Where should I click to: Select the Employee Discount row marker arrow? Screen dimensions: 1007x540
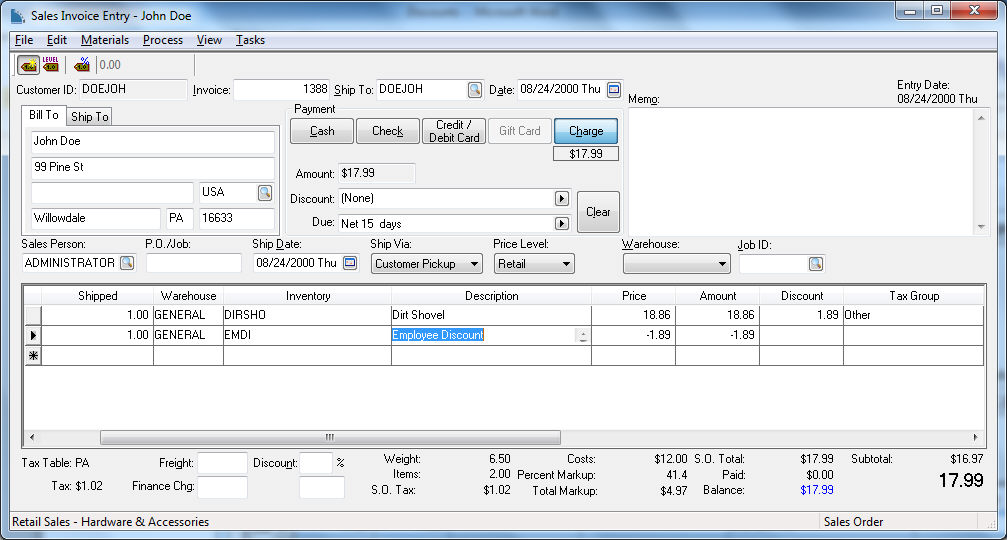pyautogui.click(x=33, y=335)
